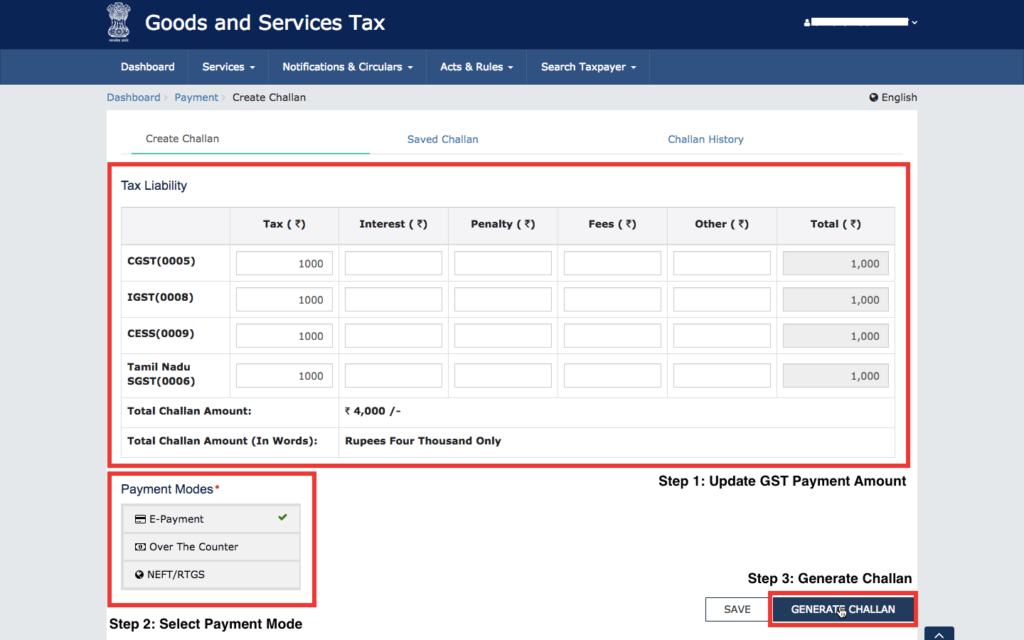The width and height of the screenshot is (1024, 640).
Task: Switch to the Saved Challan tab
Action: (442, 138)
